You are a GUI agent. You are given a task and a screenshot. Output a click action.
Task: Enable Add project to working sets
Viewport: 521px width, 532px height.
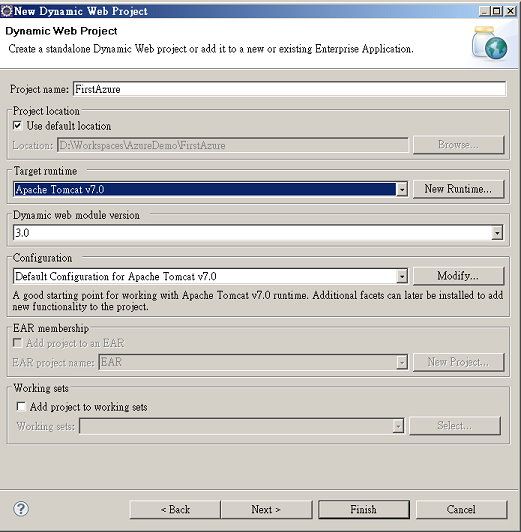pyautogui.click(x=21, y=406)
